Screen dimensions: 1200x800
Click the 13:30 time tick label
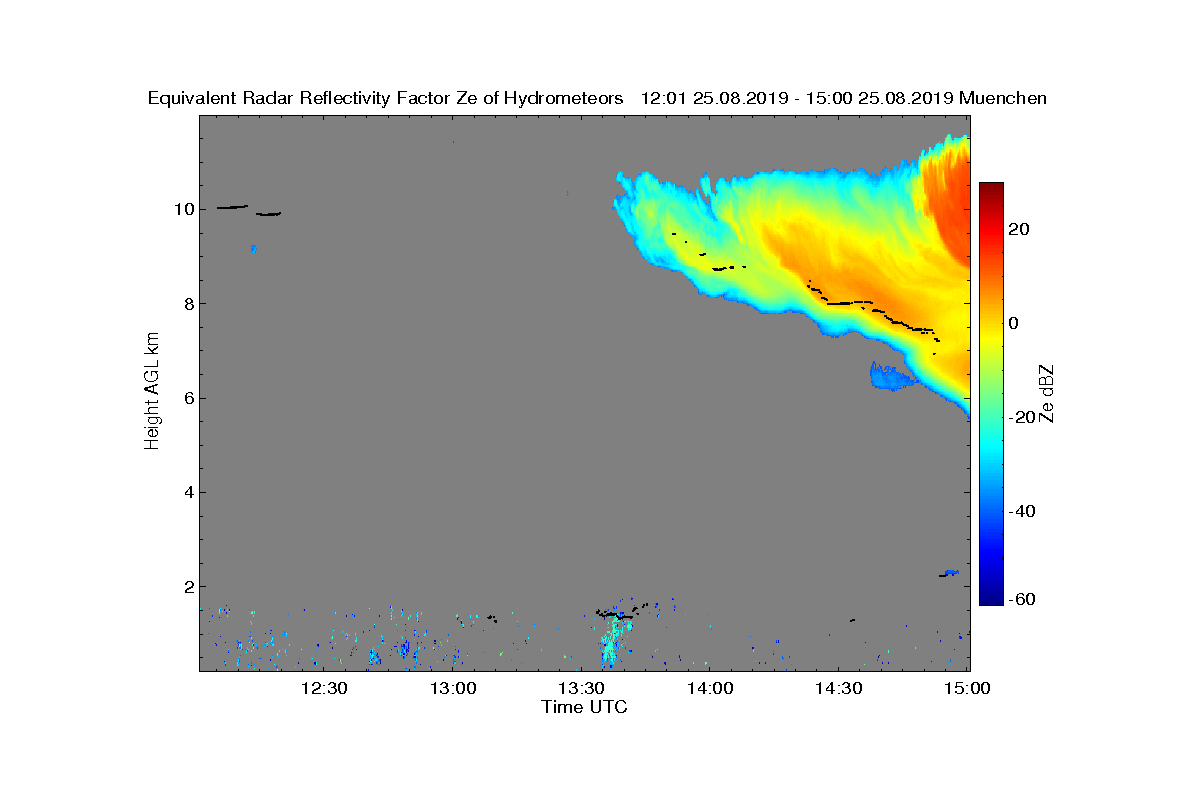pos(581,689)
